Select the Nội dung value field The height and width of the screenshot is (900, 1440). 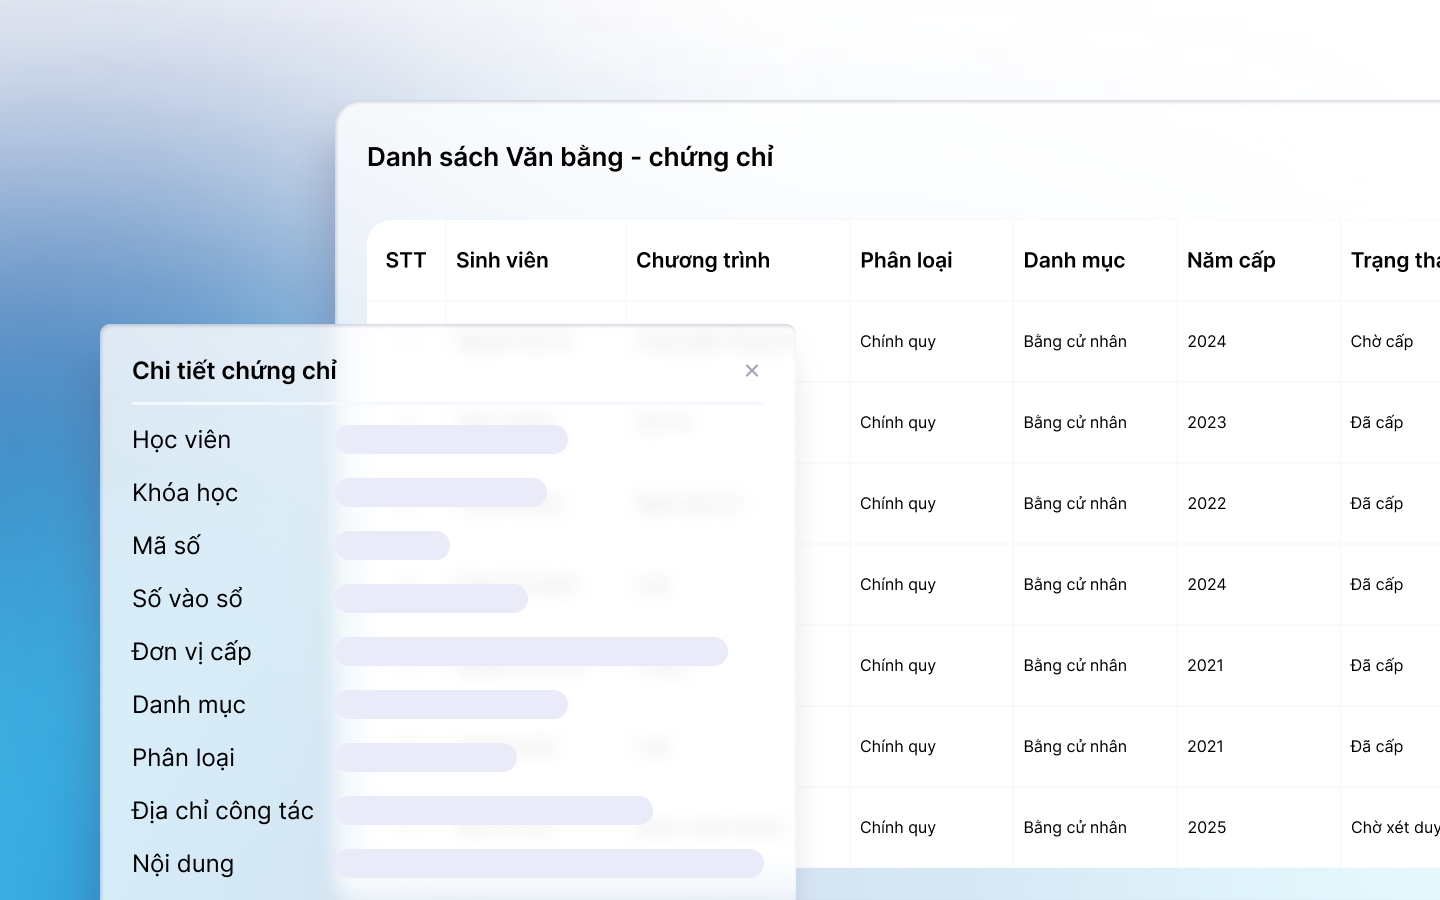pos(549,864)
